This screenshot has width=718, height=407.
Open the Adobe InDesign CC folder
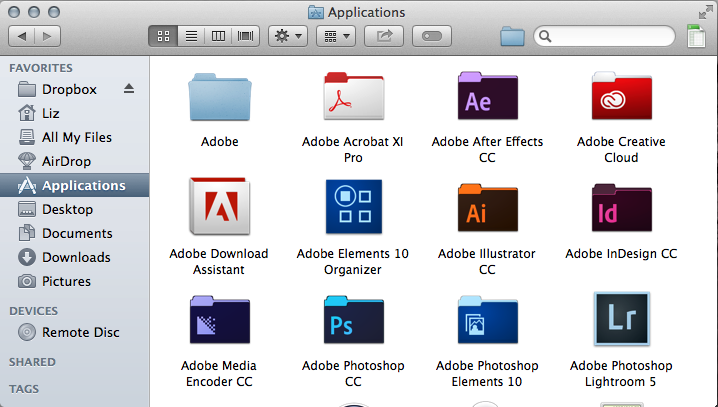click(621, 207)
